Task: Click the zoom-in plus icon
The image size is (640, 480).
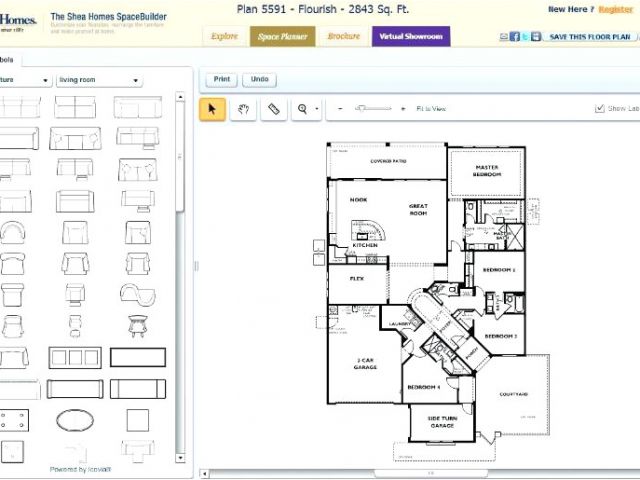Action: pos(402,109)
